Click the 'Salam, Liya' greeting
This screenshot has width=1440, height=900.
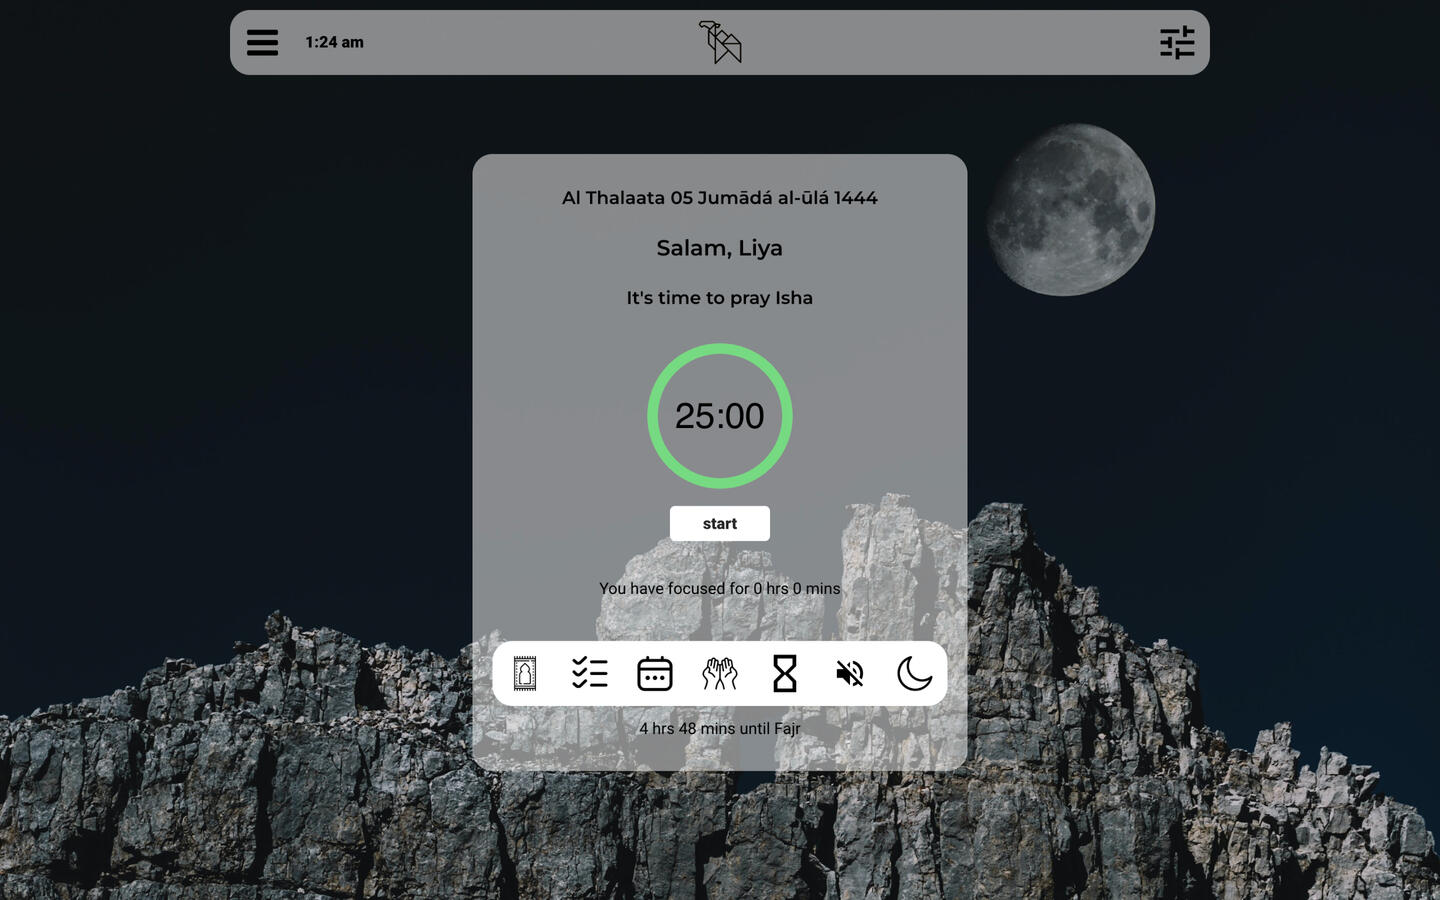720,248
